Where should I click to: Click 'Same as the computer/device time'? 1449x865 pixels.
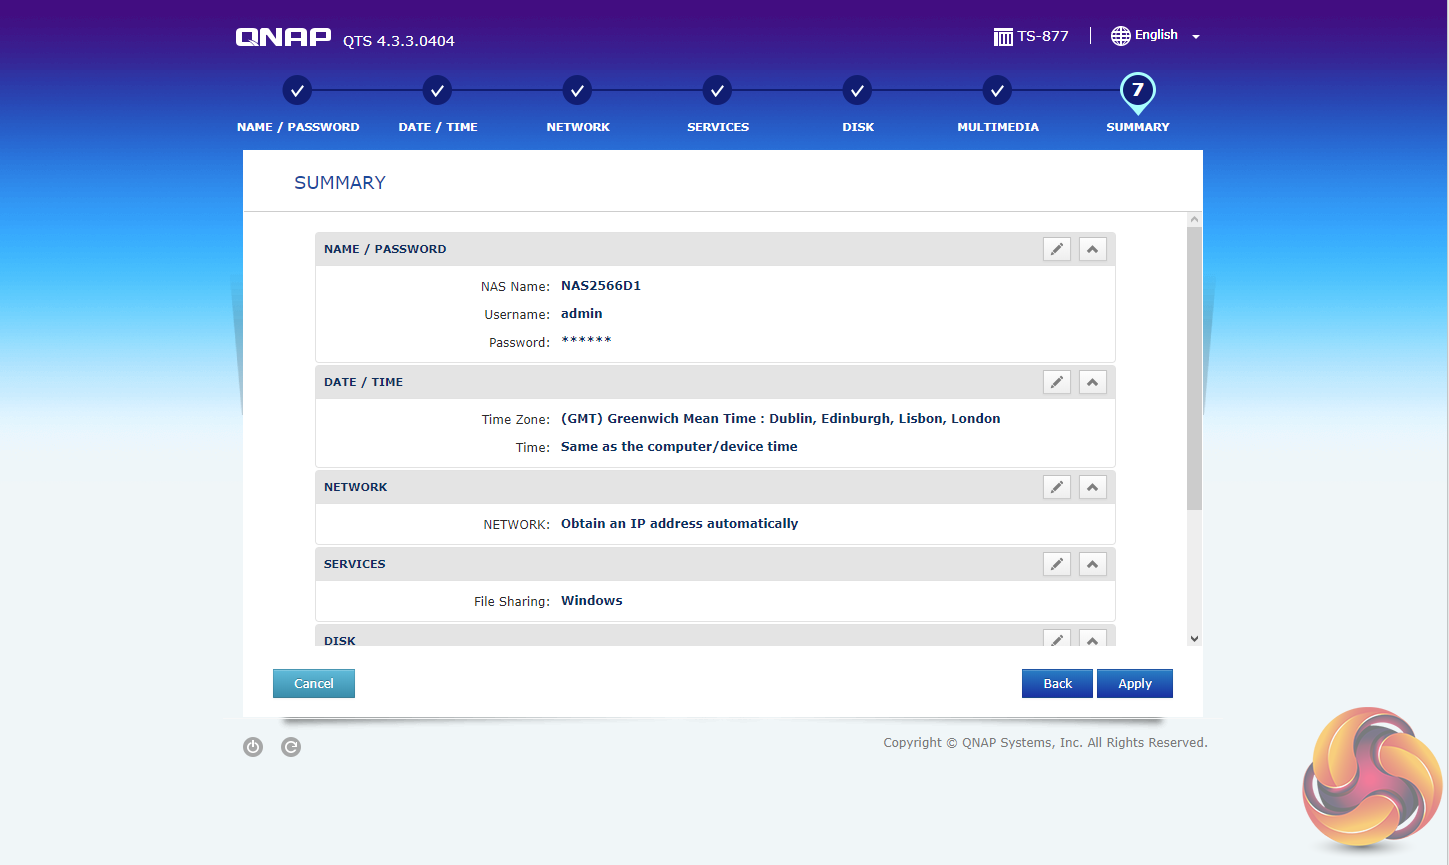679,447
